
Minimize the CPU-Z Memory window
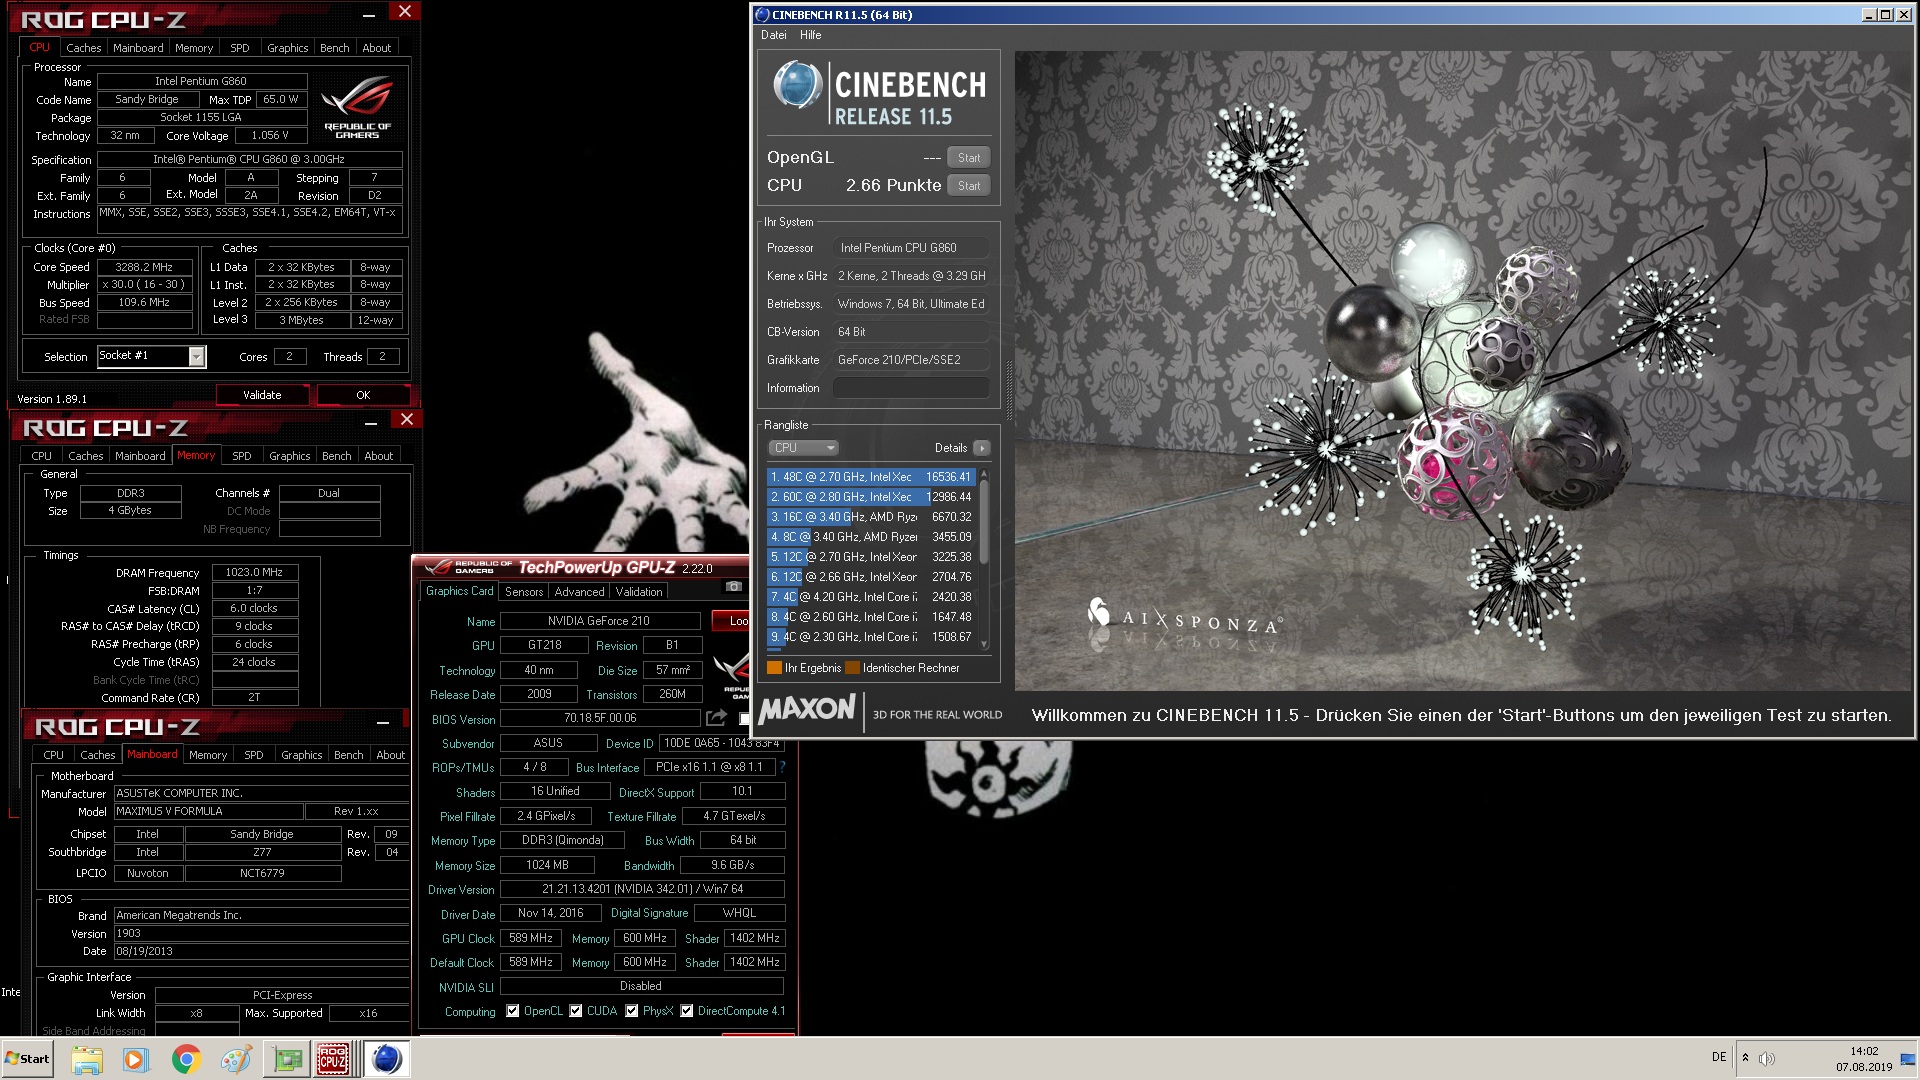coord(371,423)
